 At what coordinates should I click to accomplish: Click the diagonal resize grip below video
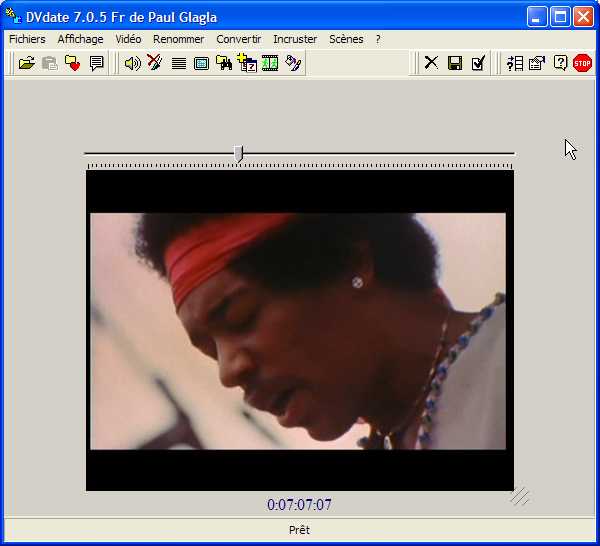coord(520,496)
